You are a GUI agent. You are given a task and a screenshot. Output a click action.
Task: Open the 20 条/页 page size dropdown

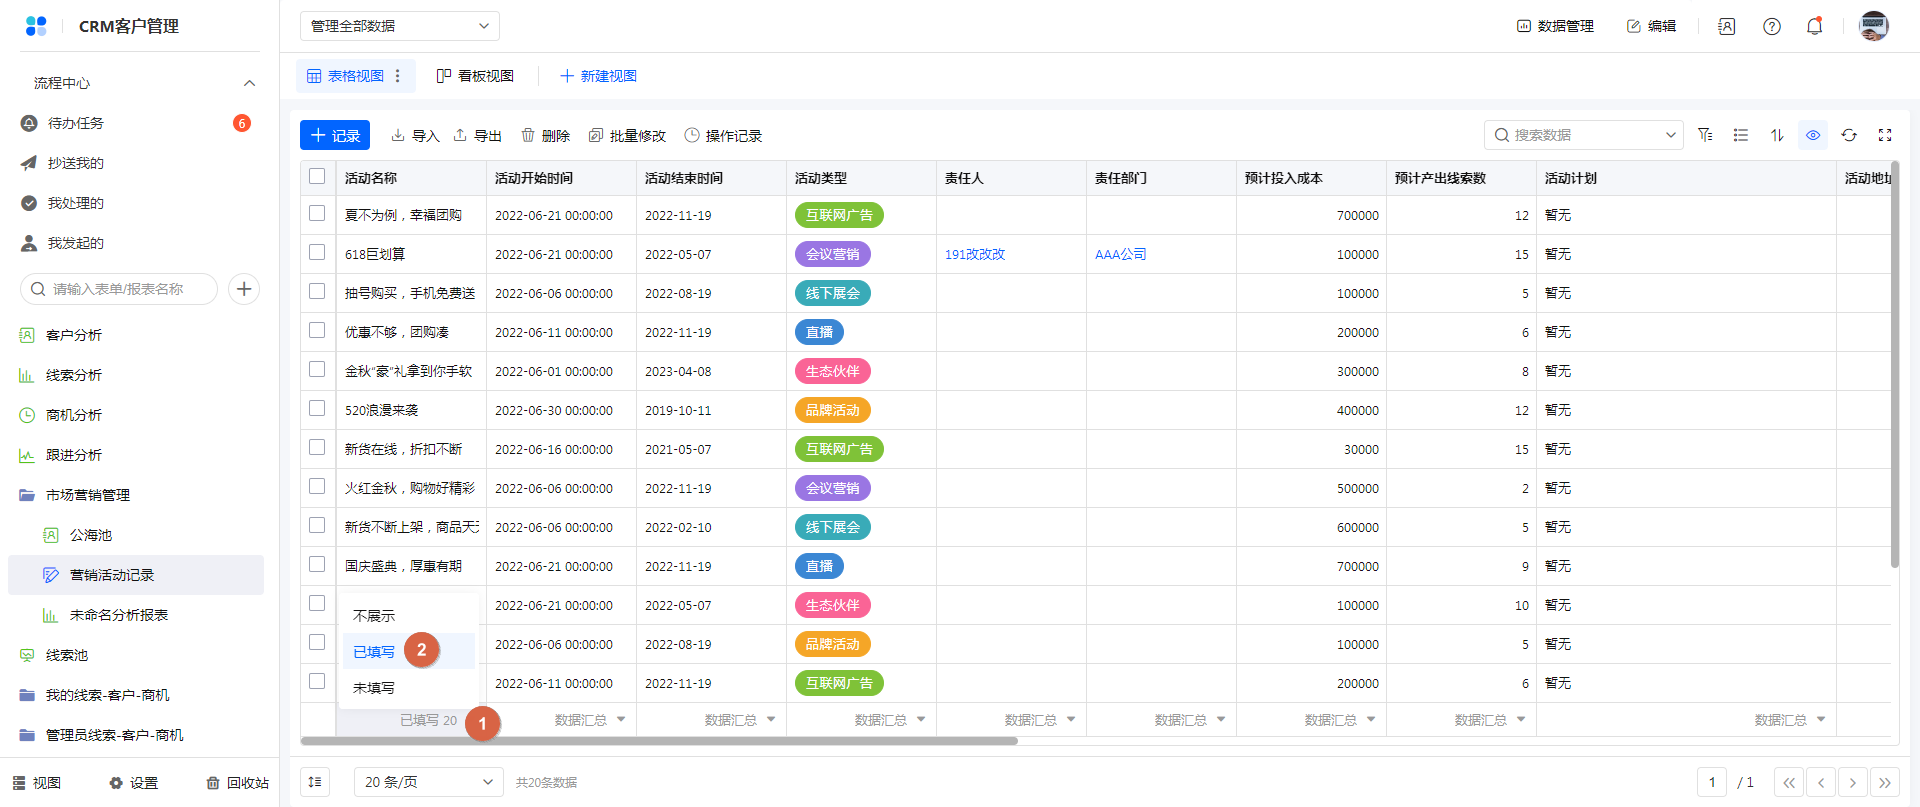pyautogui.click(x=428, y=782)
